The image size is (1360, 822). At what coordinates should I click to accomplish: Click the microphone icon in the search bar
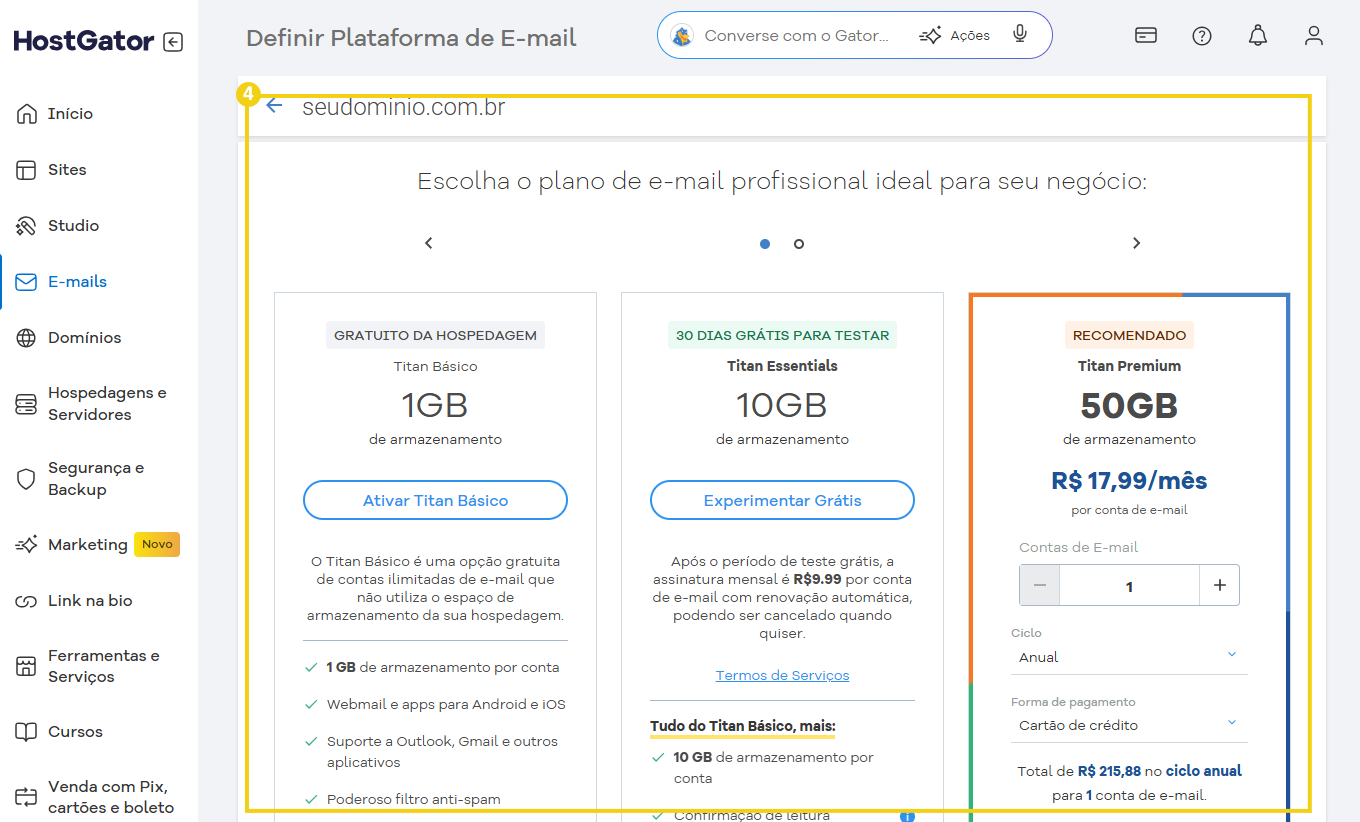click(x=1019, y=35)
